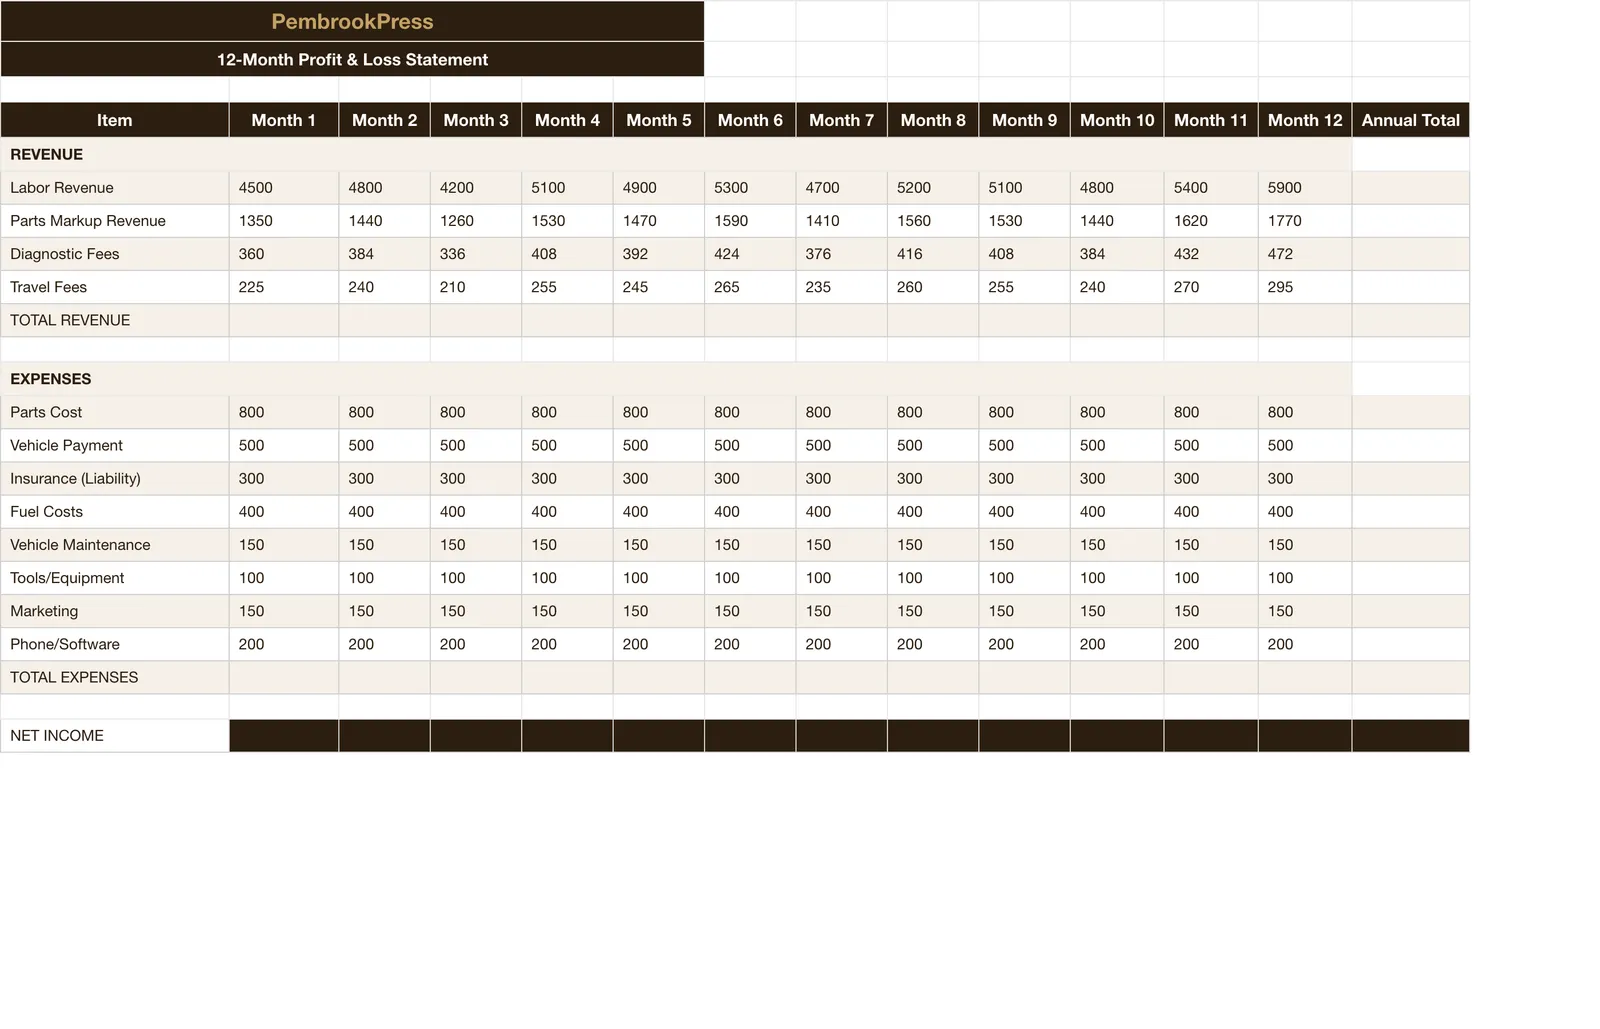Select Travel Fees Month 11 cell 270

coord(1211,287)
